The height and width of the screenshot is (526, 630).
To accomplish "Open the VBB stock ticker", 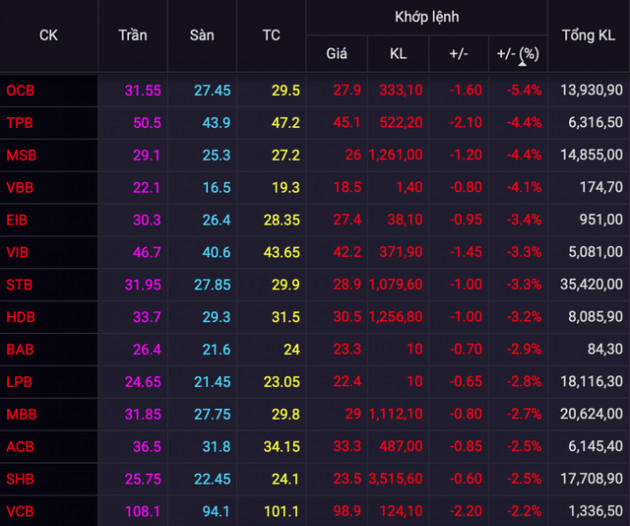I will (x=20, y=188).
